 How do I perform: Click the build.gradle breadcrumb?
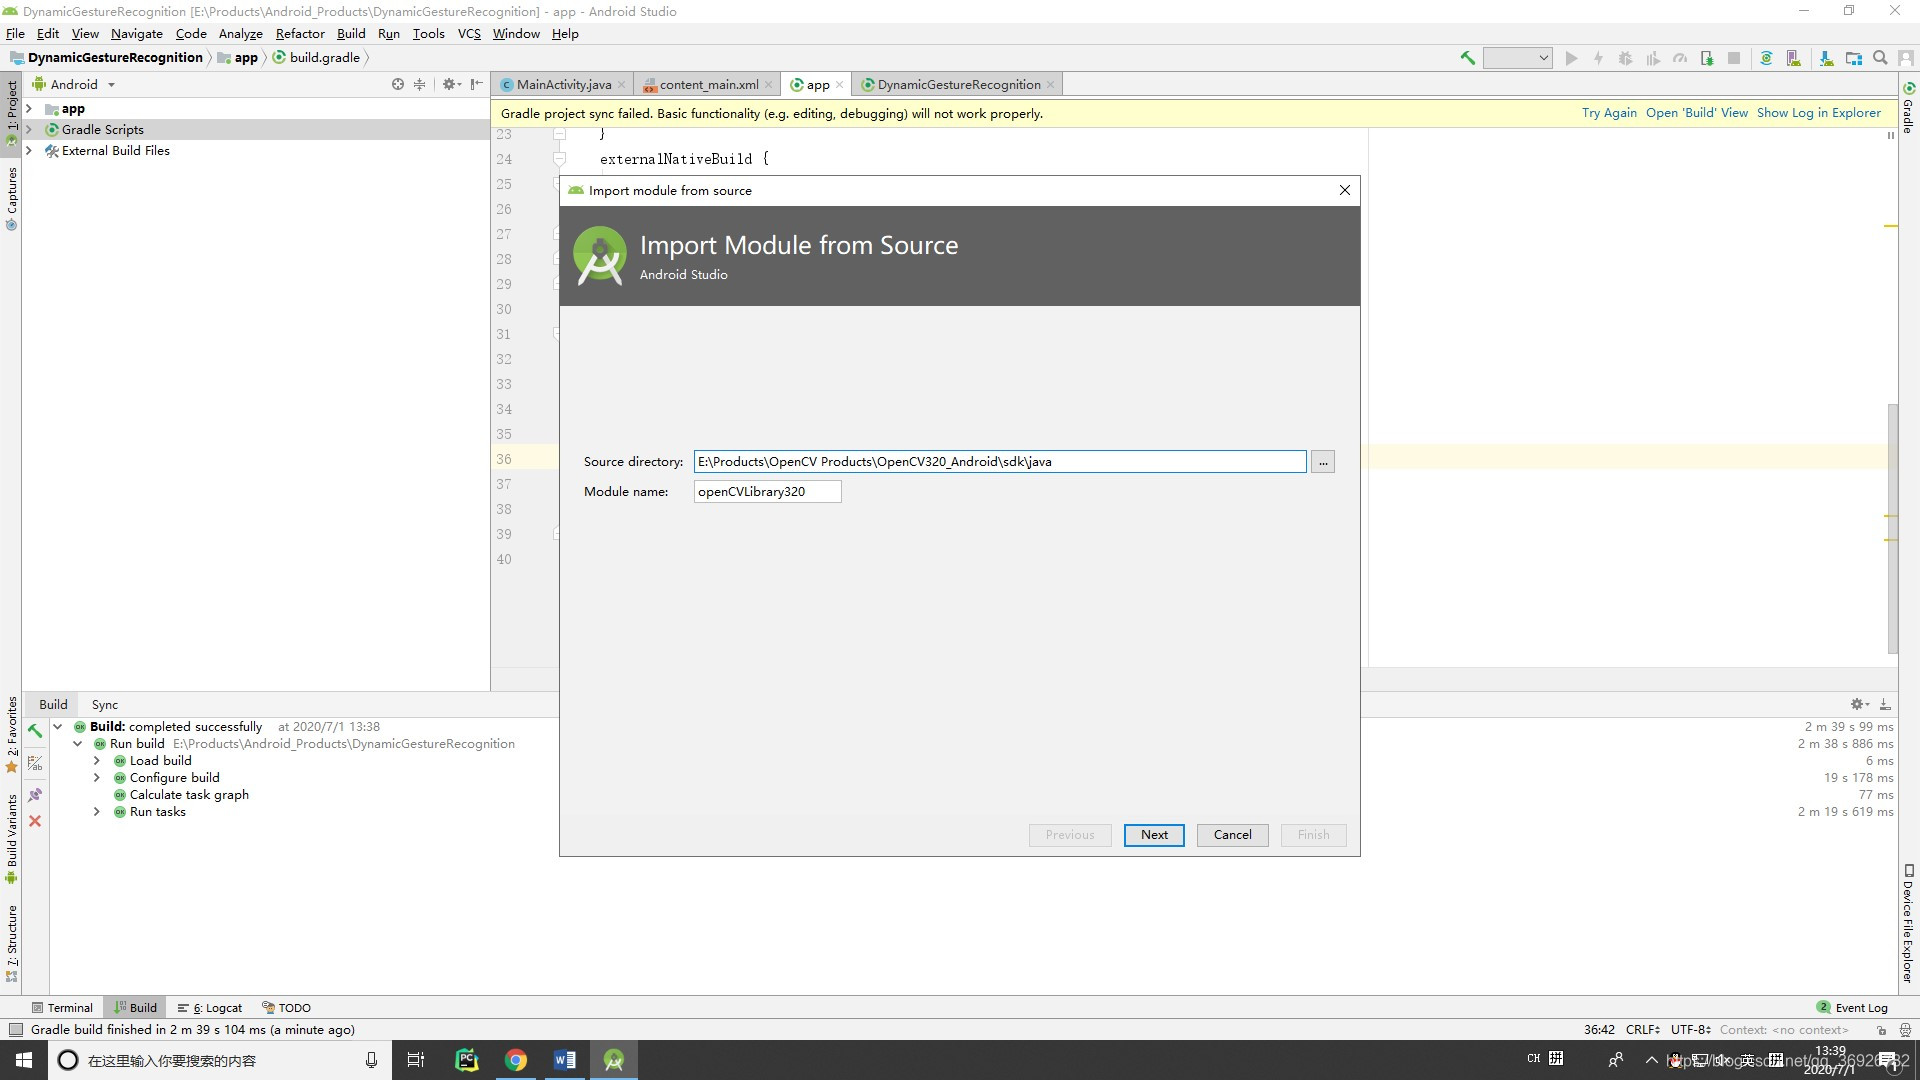(x=316, y=58)
